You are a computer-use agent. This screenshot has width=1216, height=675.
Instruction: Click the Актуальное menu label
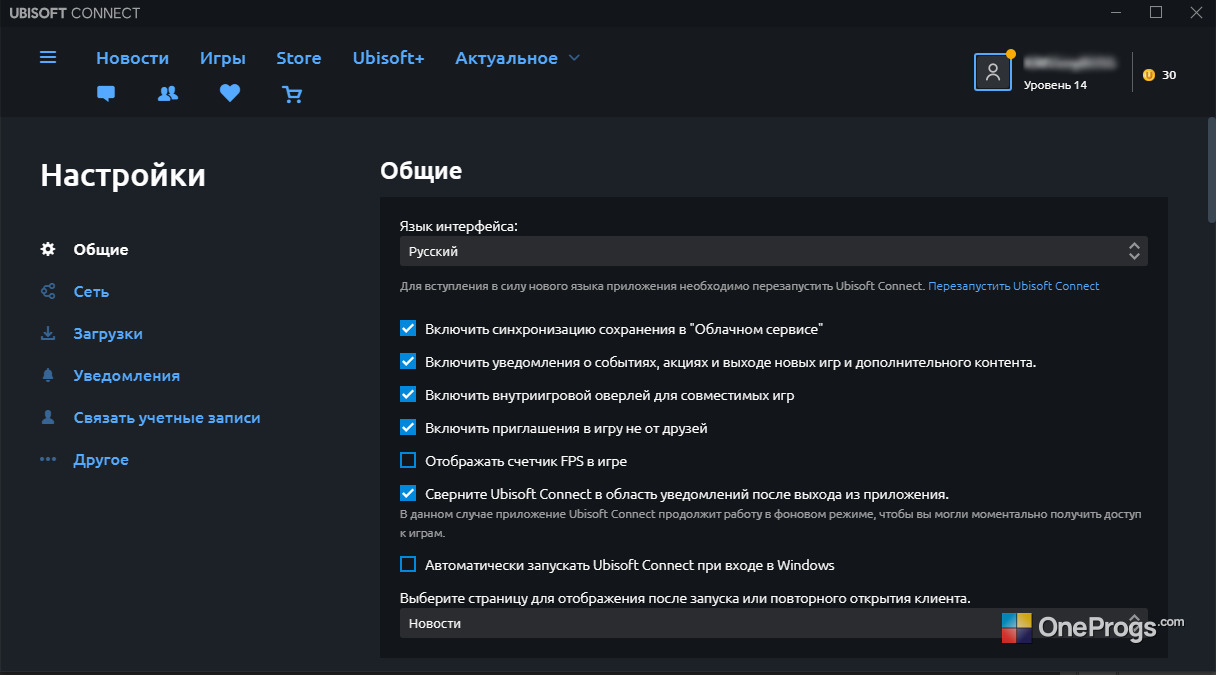[x=506, y=58]
